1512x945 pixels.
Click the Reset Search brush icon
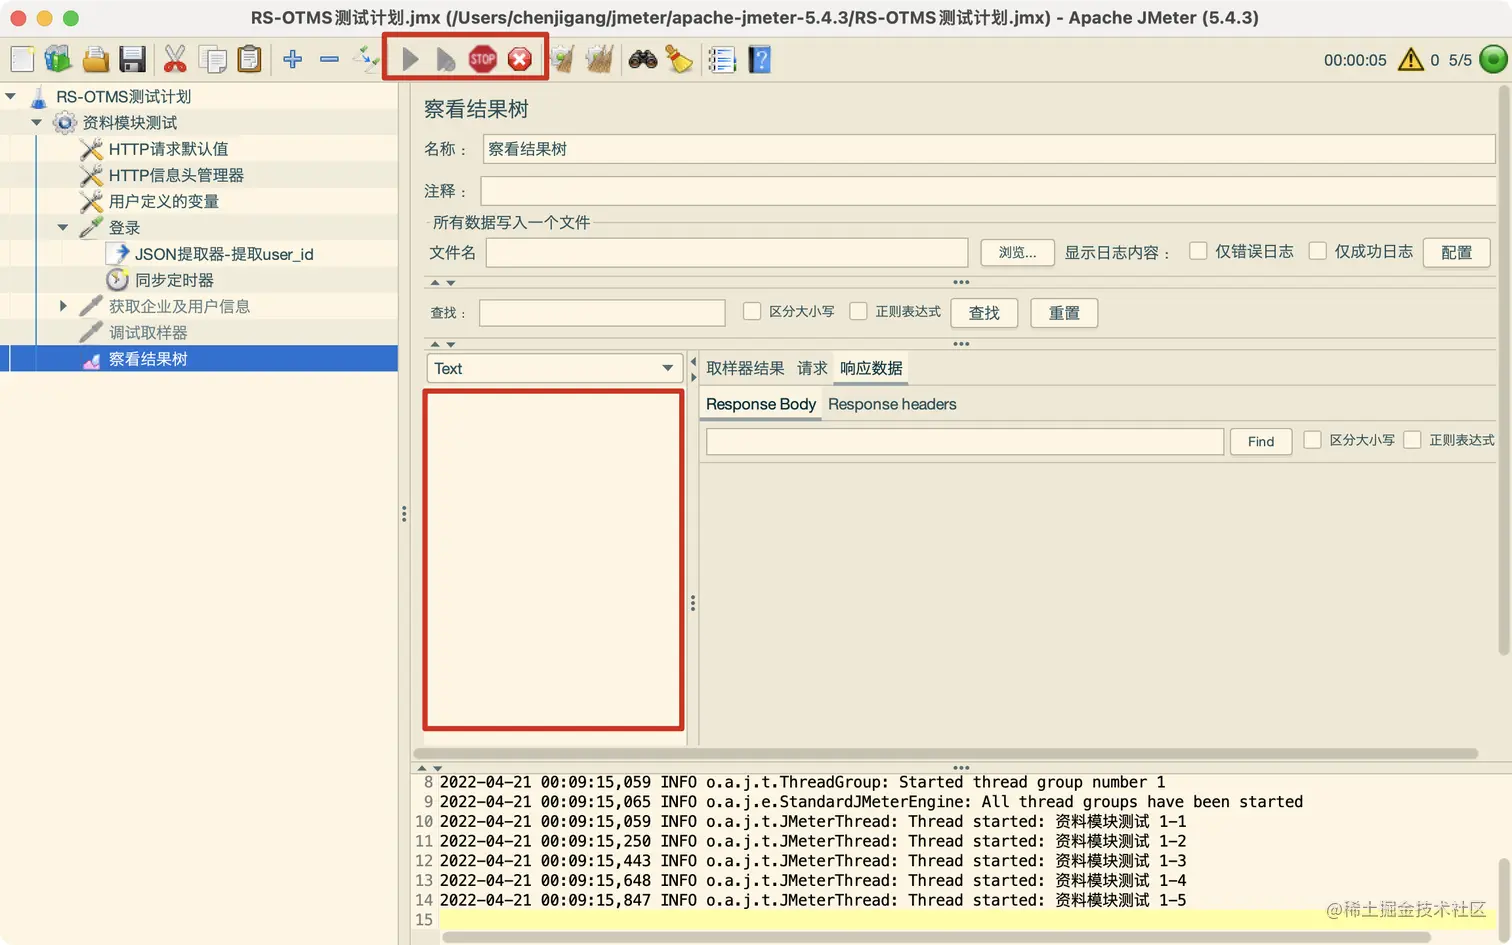click(x=679, y=59)
